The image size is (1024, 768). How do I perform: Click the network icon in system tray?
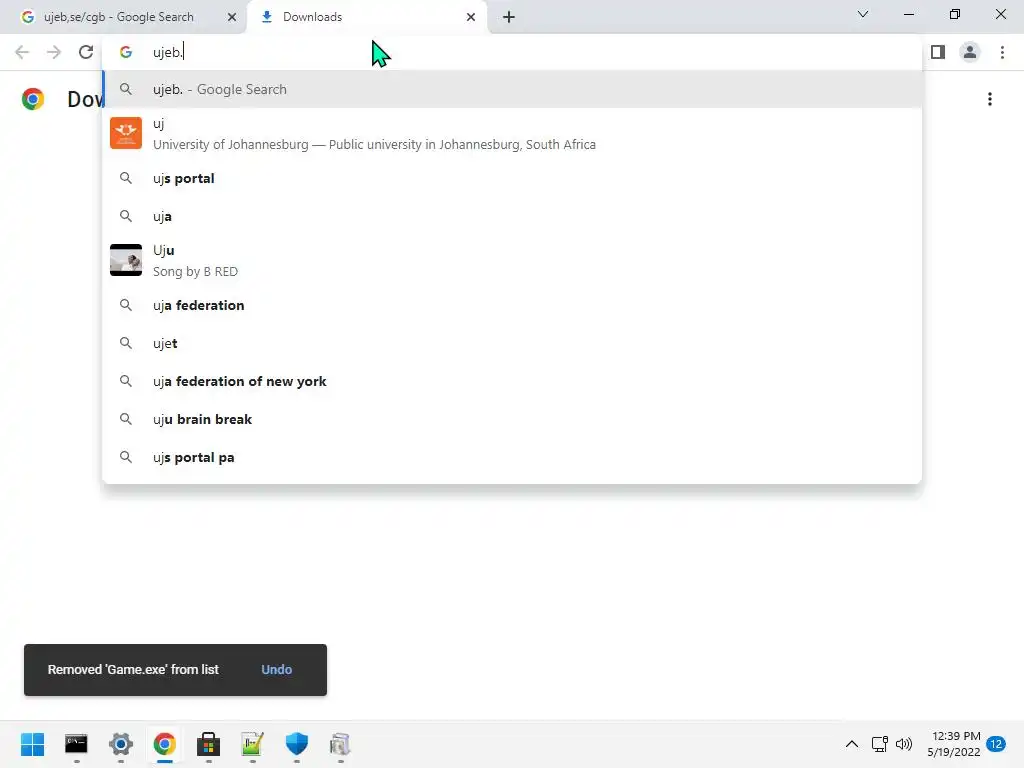pos(880,744)
